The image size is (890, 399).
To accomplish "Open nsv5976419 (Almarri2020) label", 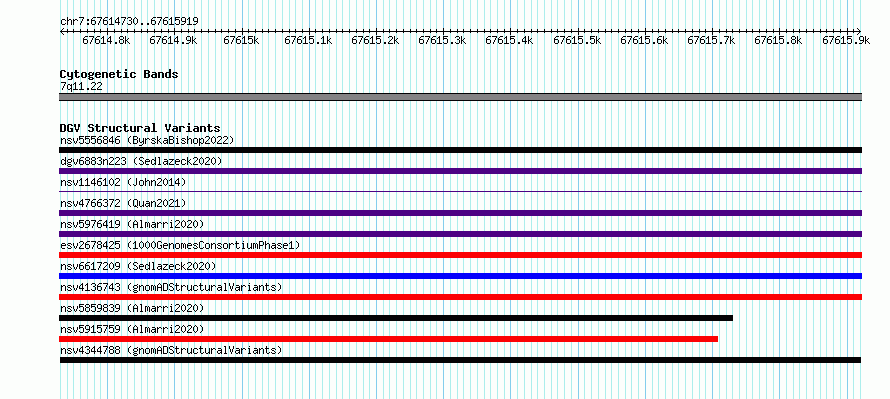I will 132,224.
